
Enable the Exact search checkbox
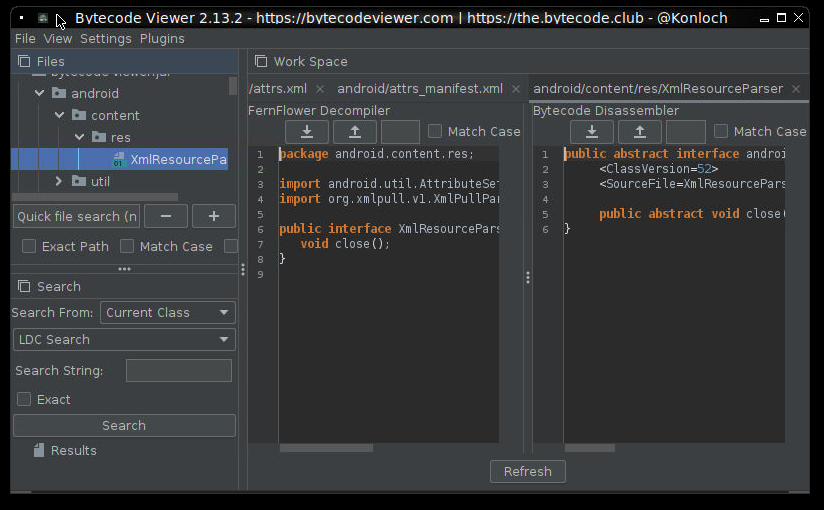pos(24,399)
